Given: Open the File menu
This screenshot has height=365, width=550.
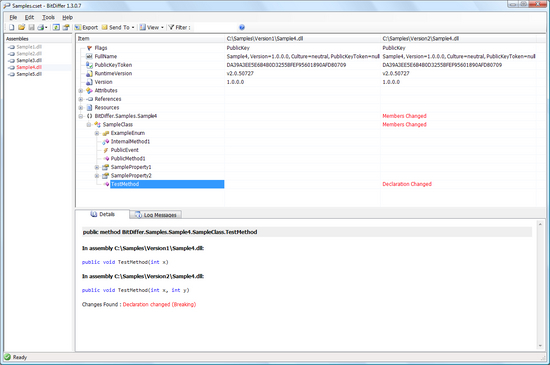Looking at the screenshot, I should coord(13,17).
